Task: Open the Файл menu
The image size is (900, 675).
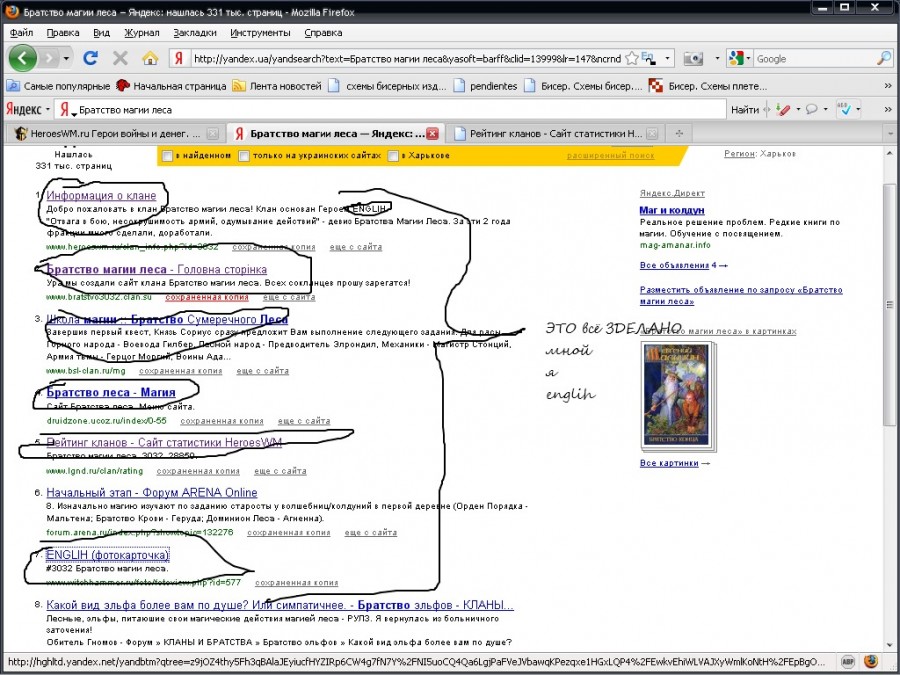Action: pyautogui.click(x=21, y=33)
